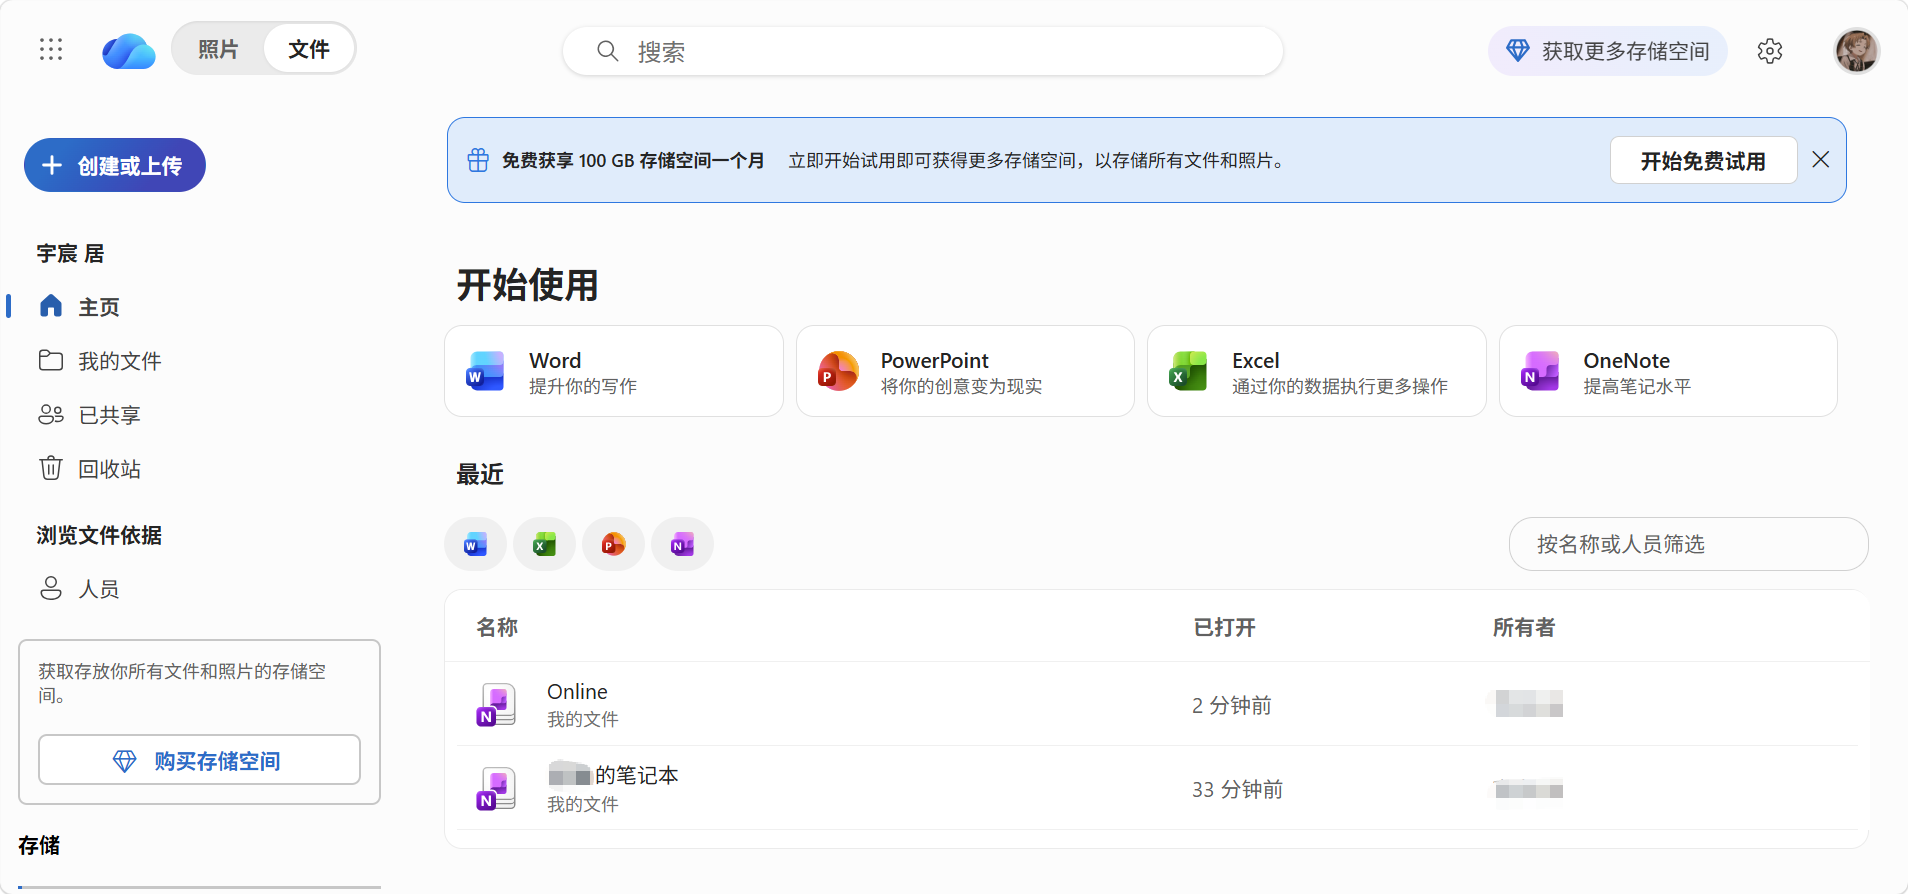
Task: Click the 人员 person icon
Action: (x=51, y=588)
